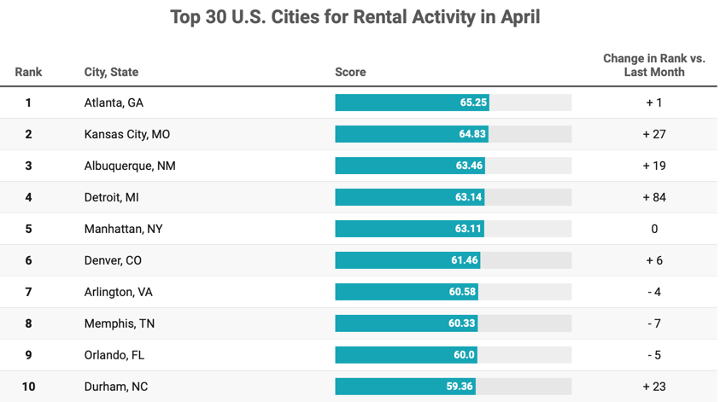Select Durham, NC in rank 10
This screenshot has height=402, width=720.
point(116,386)
